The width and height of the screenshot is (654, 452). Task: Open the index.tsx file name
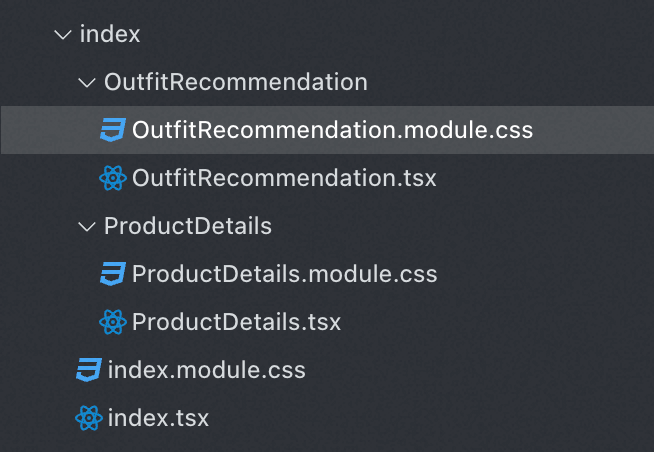point(158,418)
